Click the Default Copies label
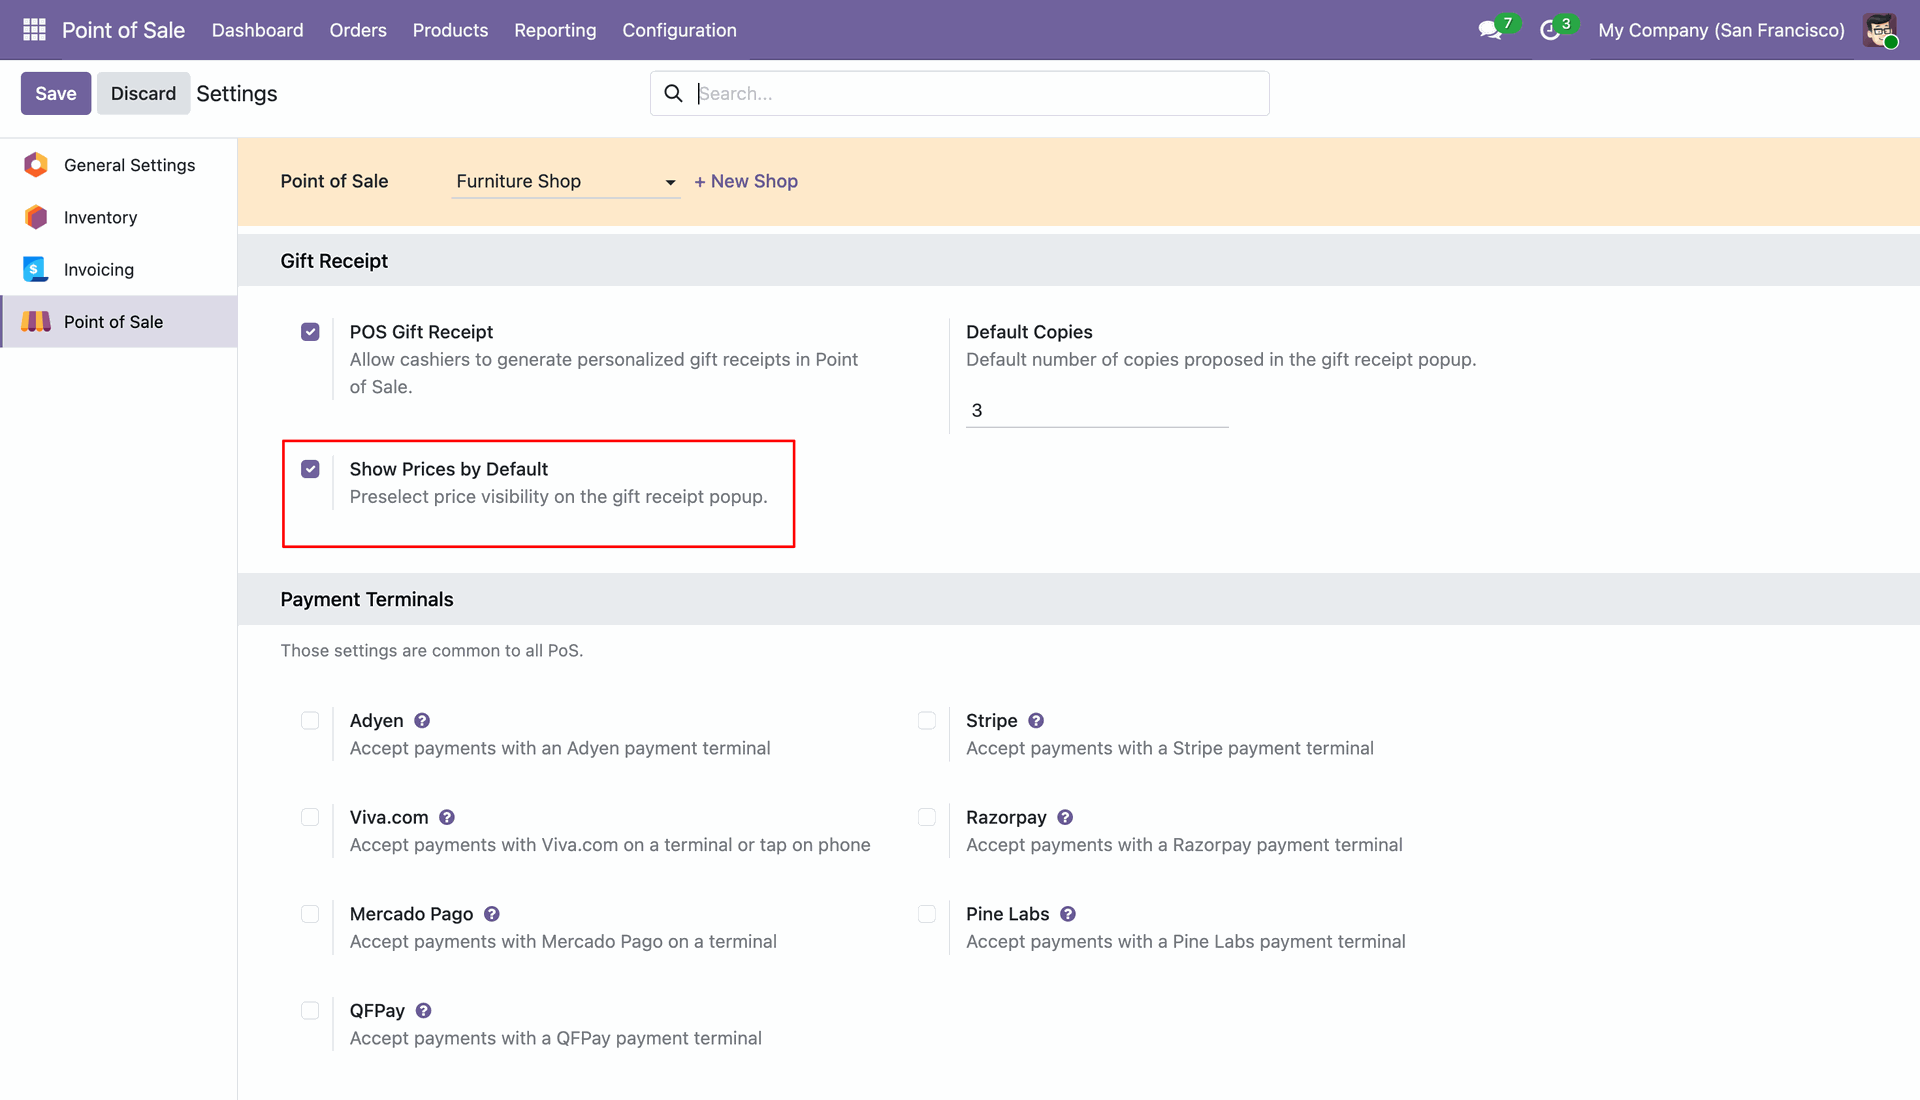Image resolution: width=1920 pixels, height=1100 pixels. pyautogui.click(x=1029, y=332)
